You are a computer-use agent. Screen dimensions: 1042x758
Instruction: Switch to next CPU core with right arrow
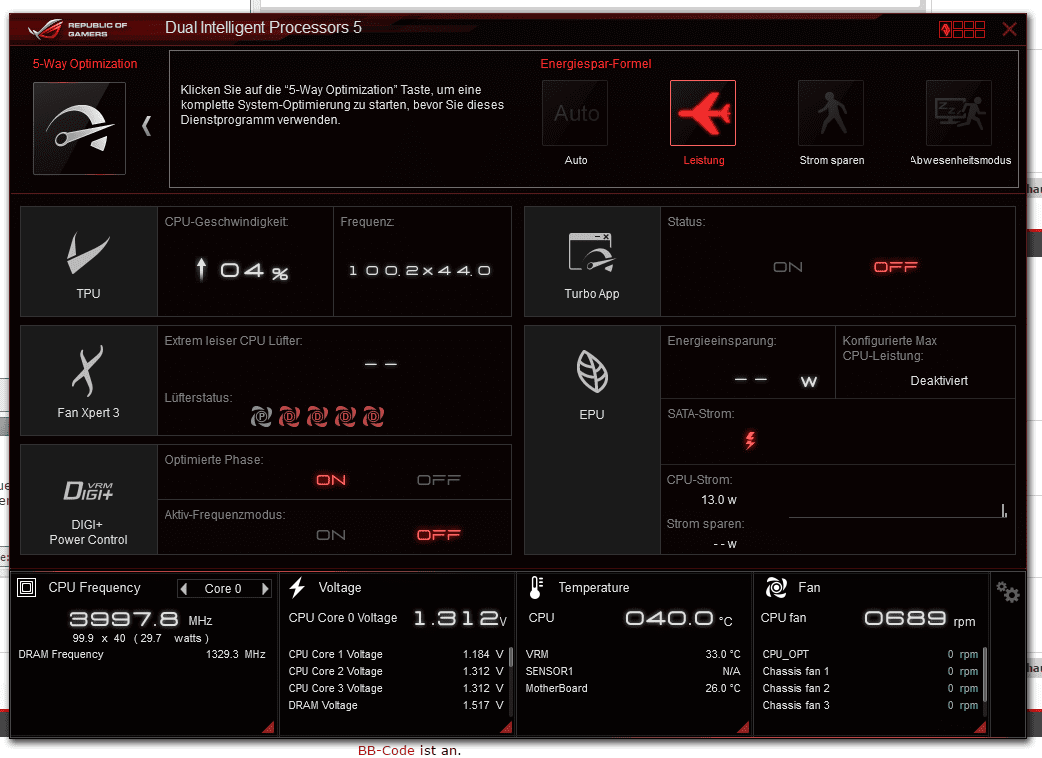(x=265, y=589)
